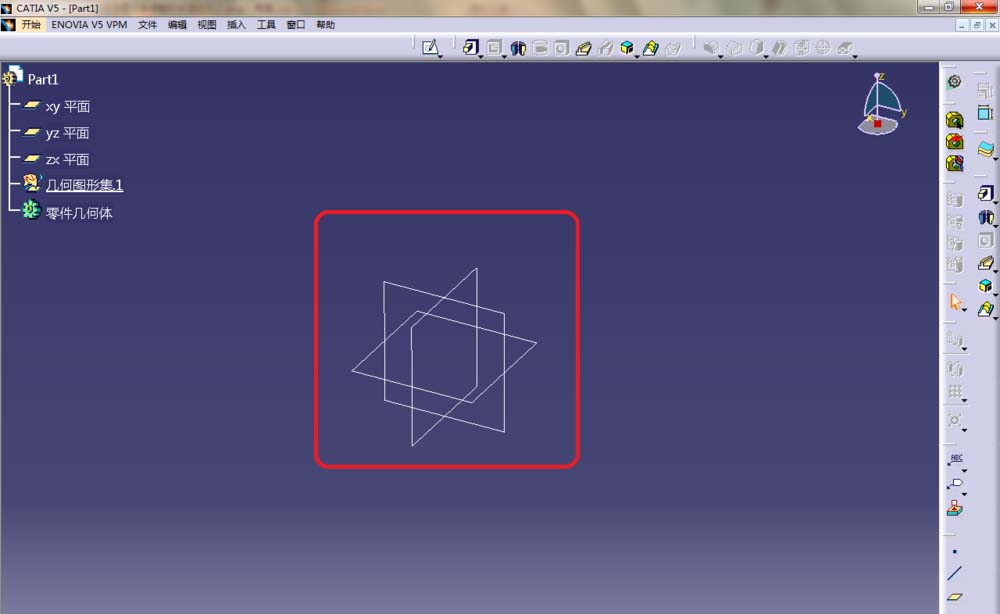Select the Rib icon in the right column
The height and width of the screenshot is (614, 1000).
(985, 263)
